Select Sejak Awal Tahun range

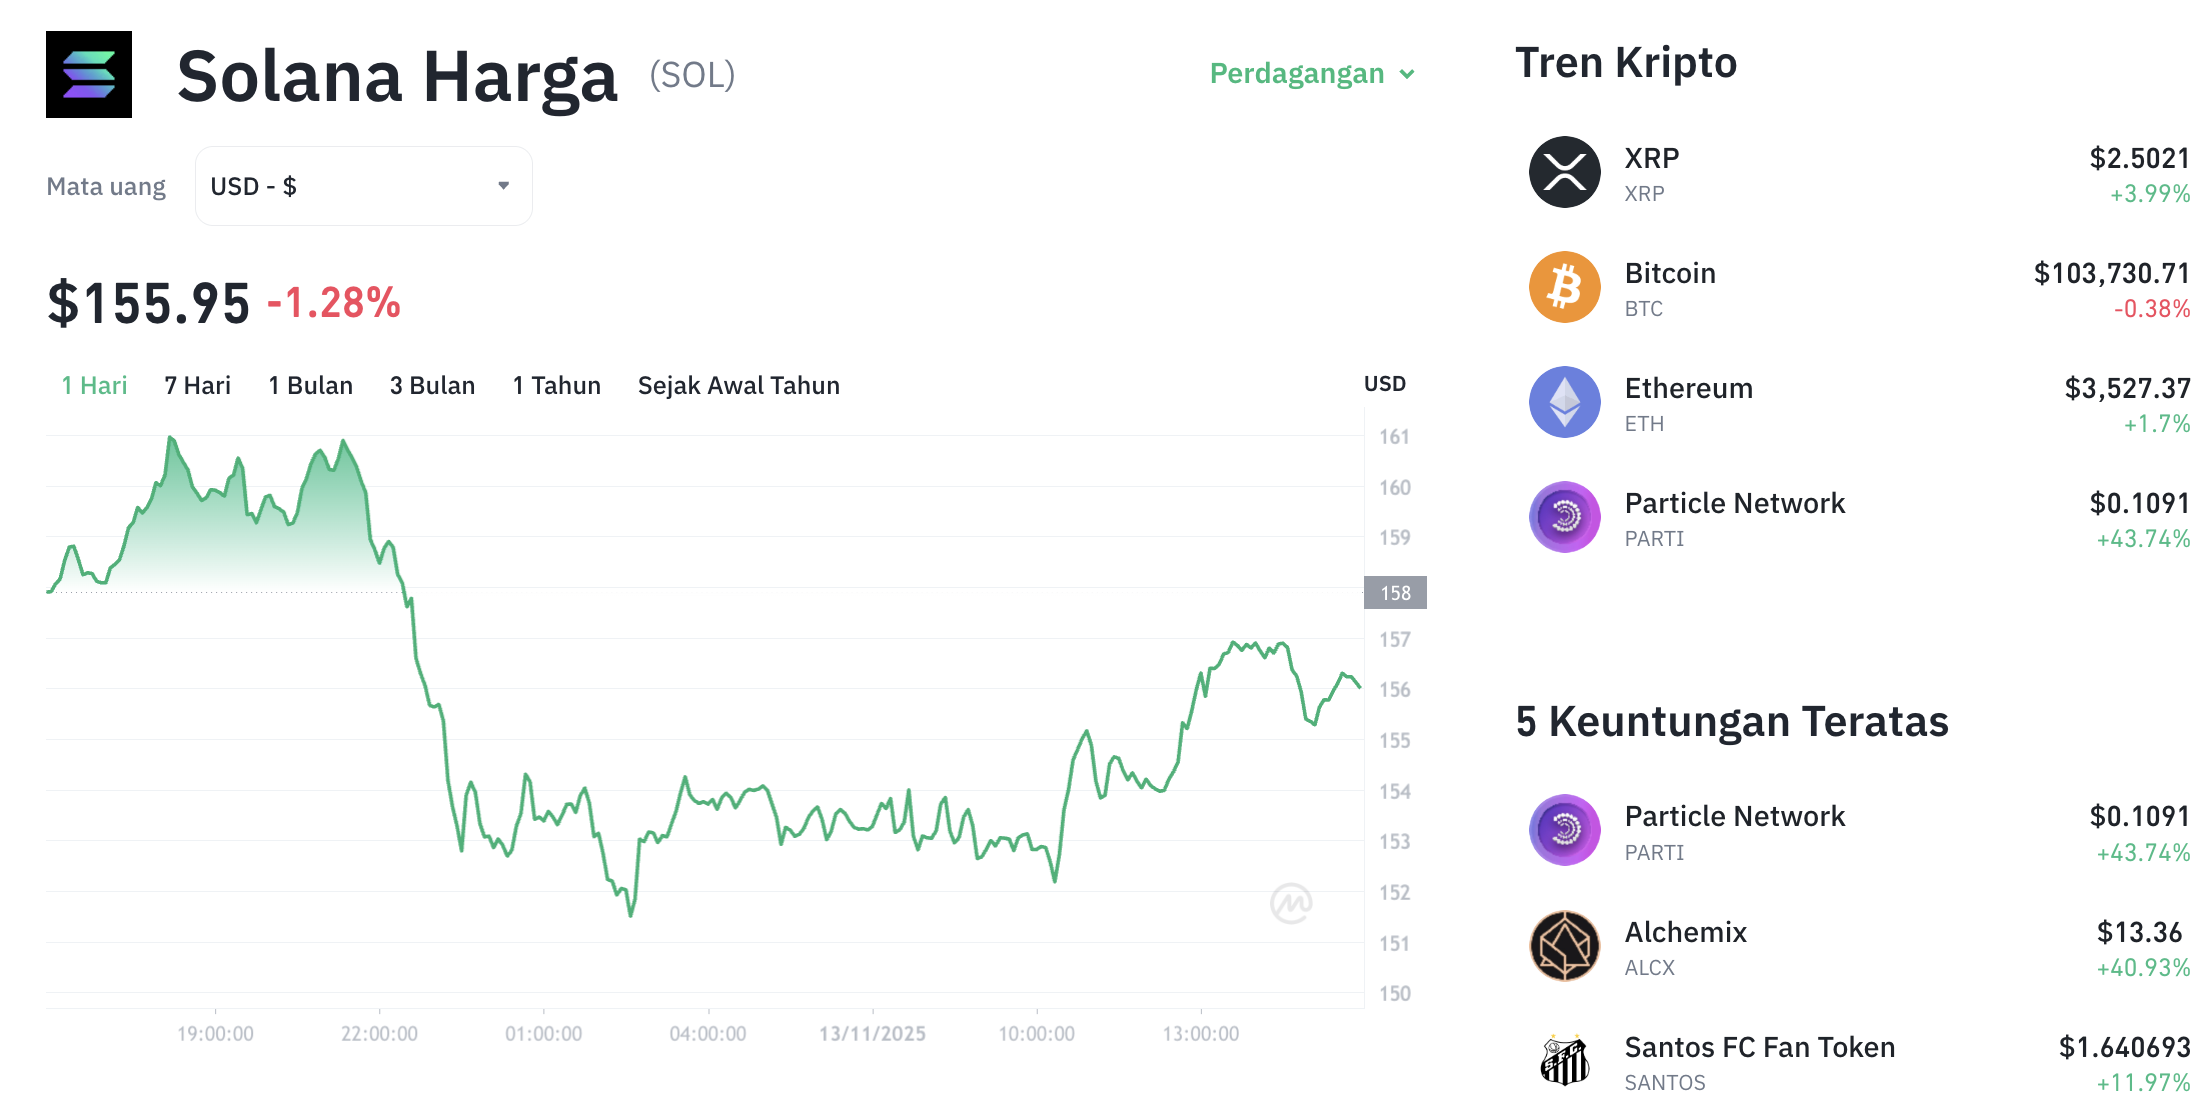tap(738, 385)
